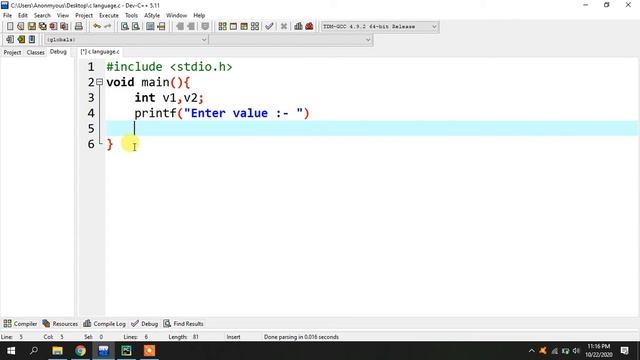
Task: Click the New file toolbar icon
Action: (10, 27)
